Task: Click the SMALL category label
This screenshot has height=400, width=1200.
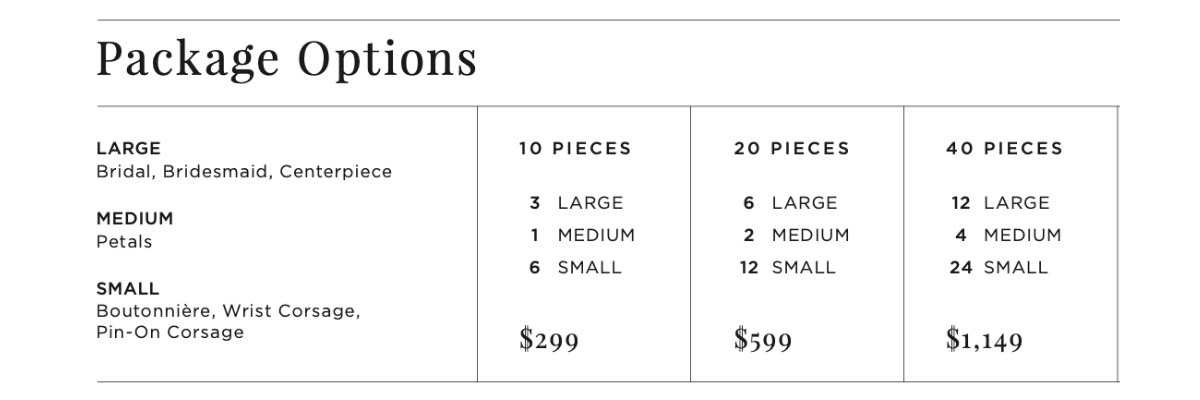Action: (128, 289)
